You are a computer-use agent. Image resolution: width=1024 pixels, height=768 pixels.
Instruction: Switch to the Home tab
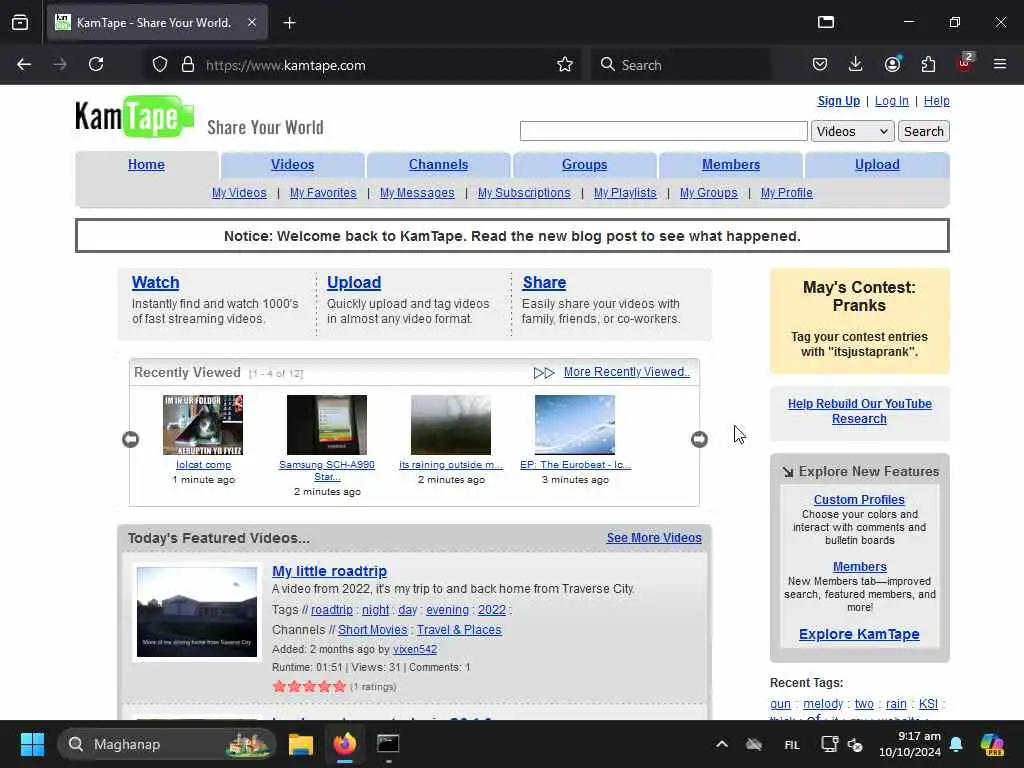146,165
